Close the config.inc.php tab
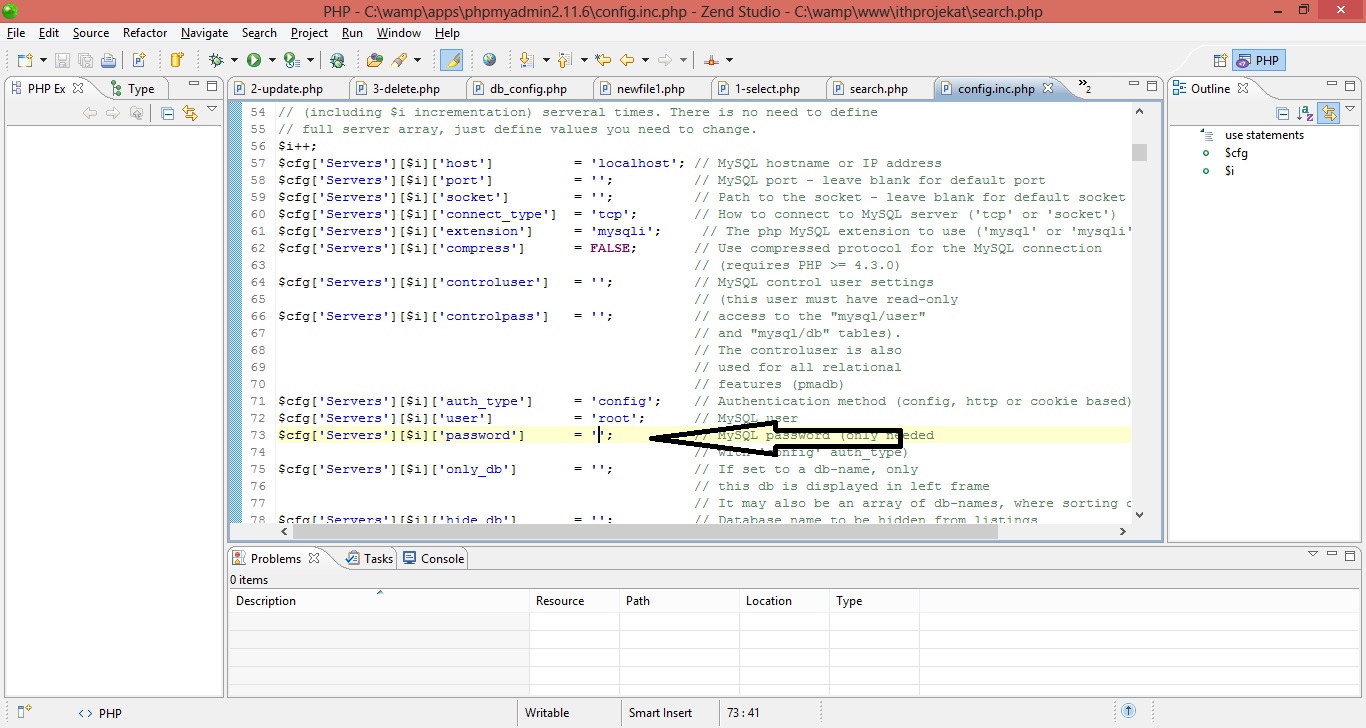1366x728 pixels. [1048, 88]
